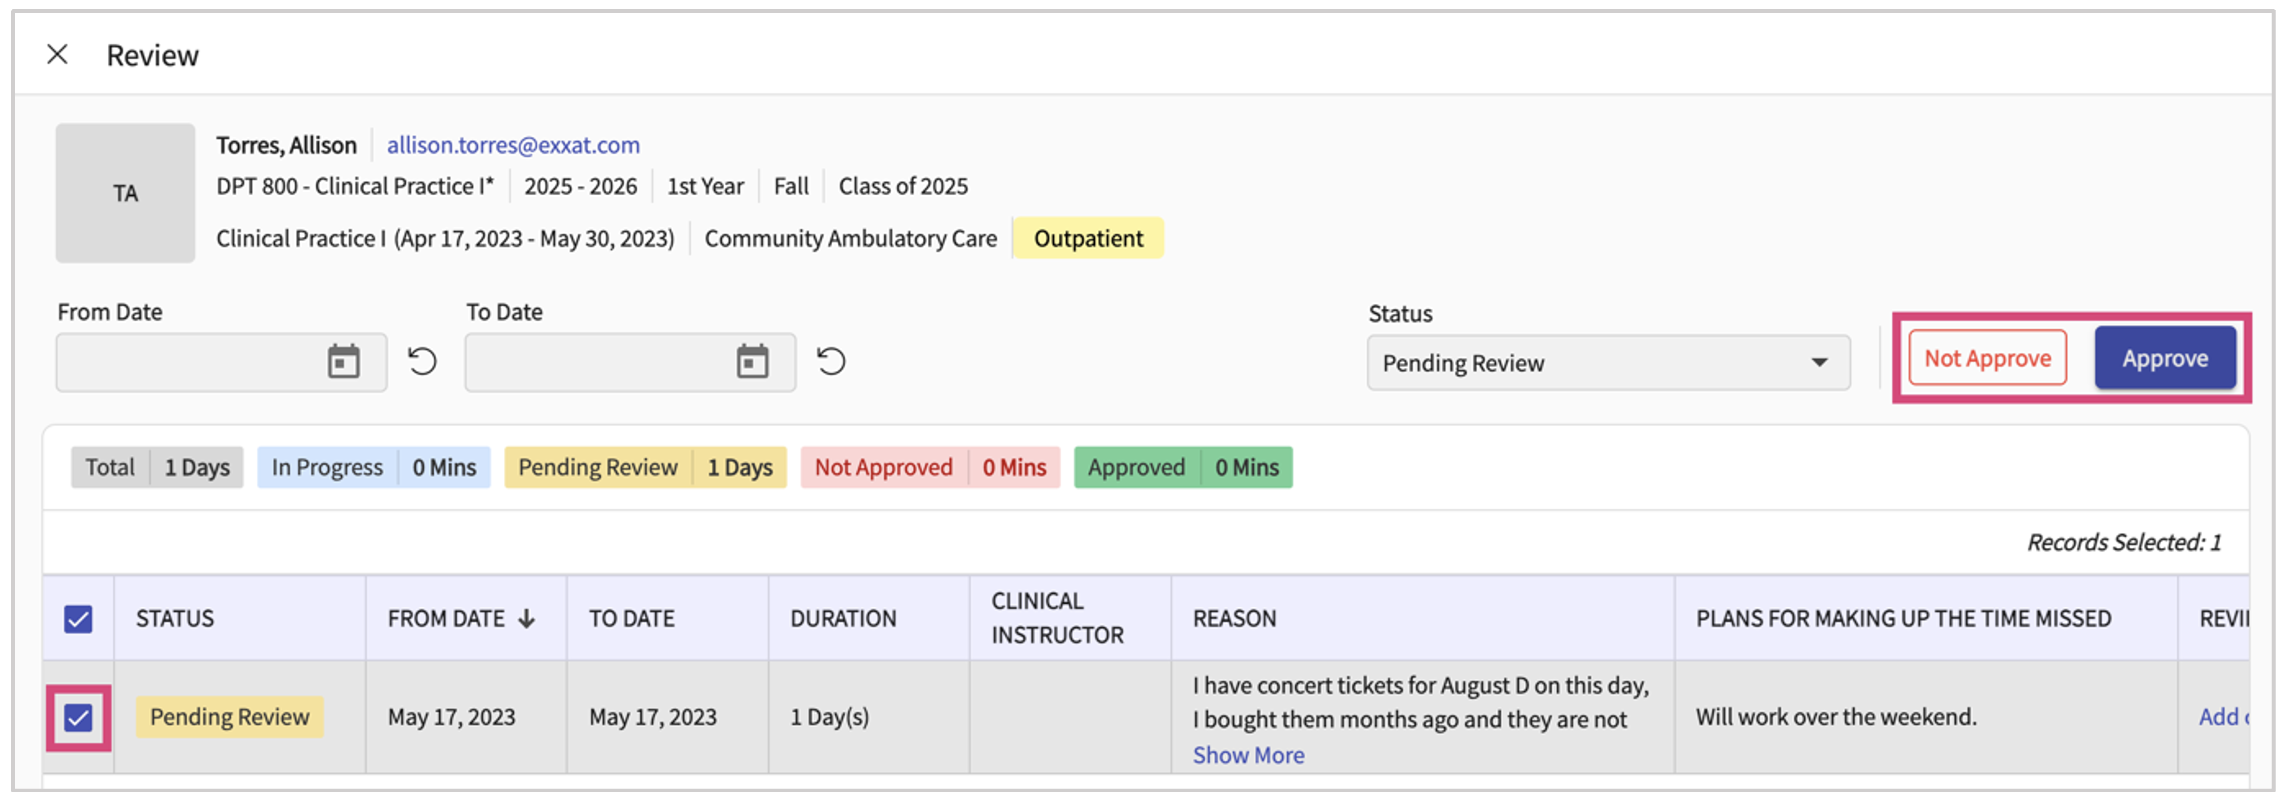Reset the To Date field
The image size is (2284, 802).
click(x=831, y=361)
